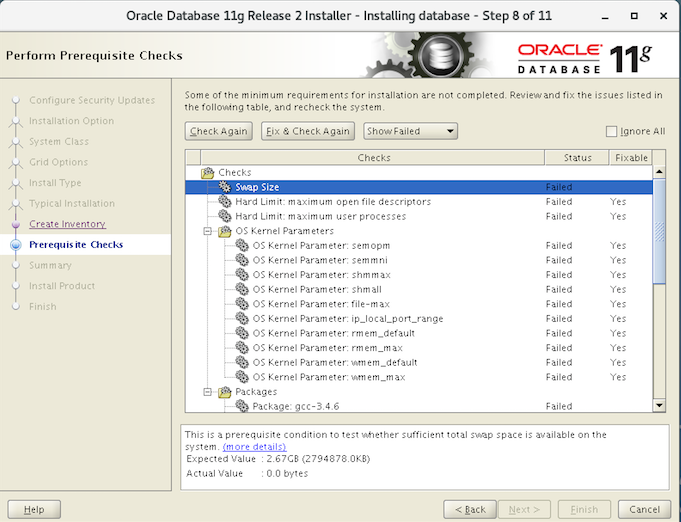Image resolution: width=681 pixels, height=522 pixels.
Task: Go to the Create Inventory step link
Action: point(67,224)
